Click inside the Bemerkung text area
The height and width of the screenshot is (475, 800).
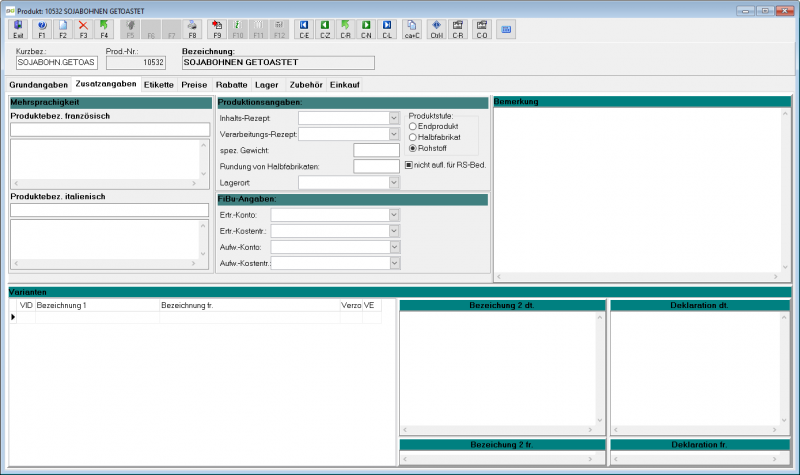coord(638,190)
